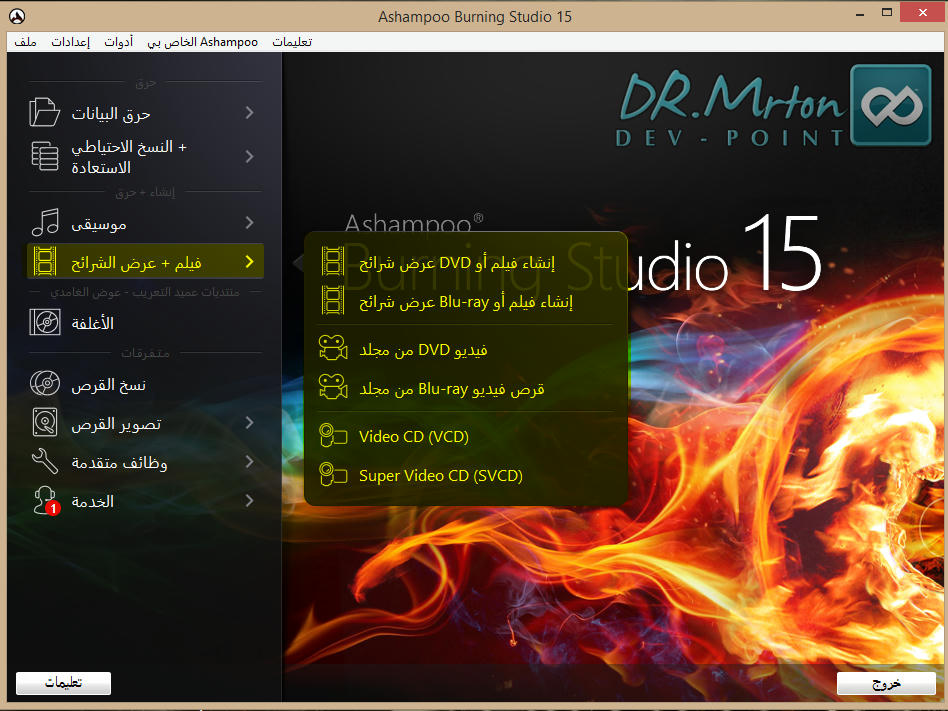Open the أدوات (Tools) menu
The width and height of the screenshot is (948, 711).
[x=118, y=42]
